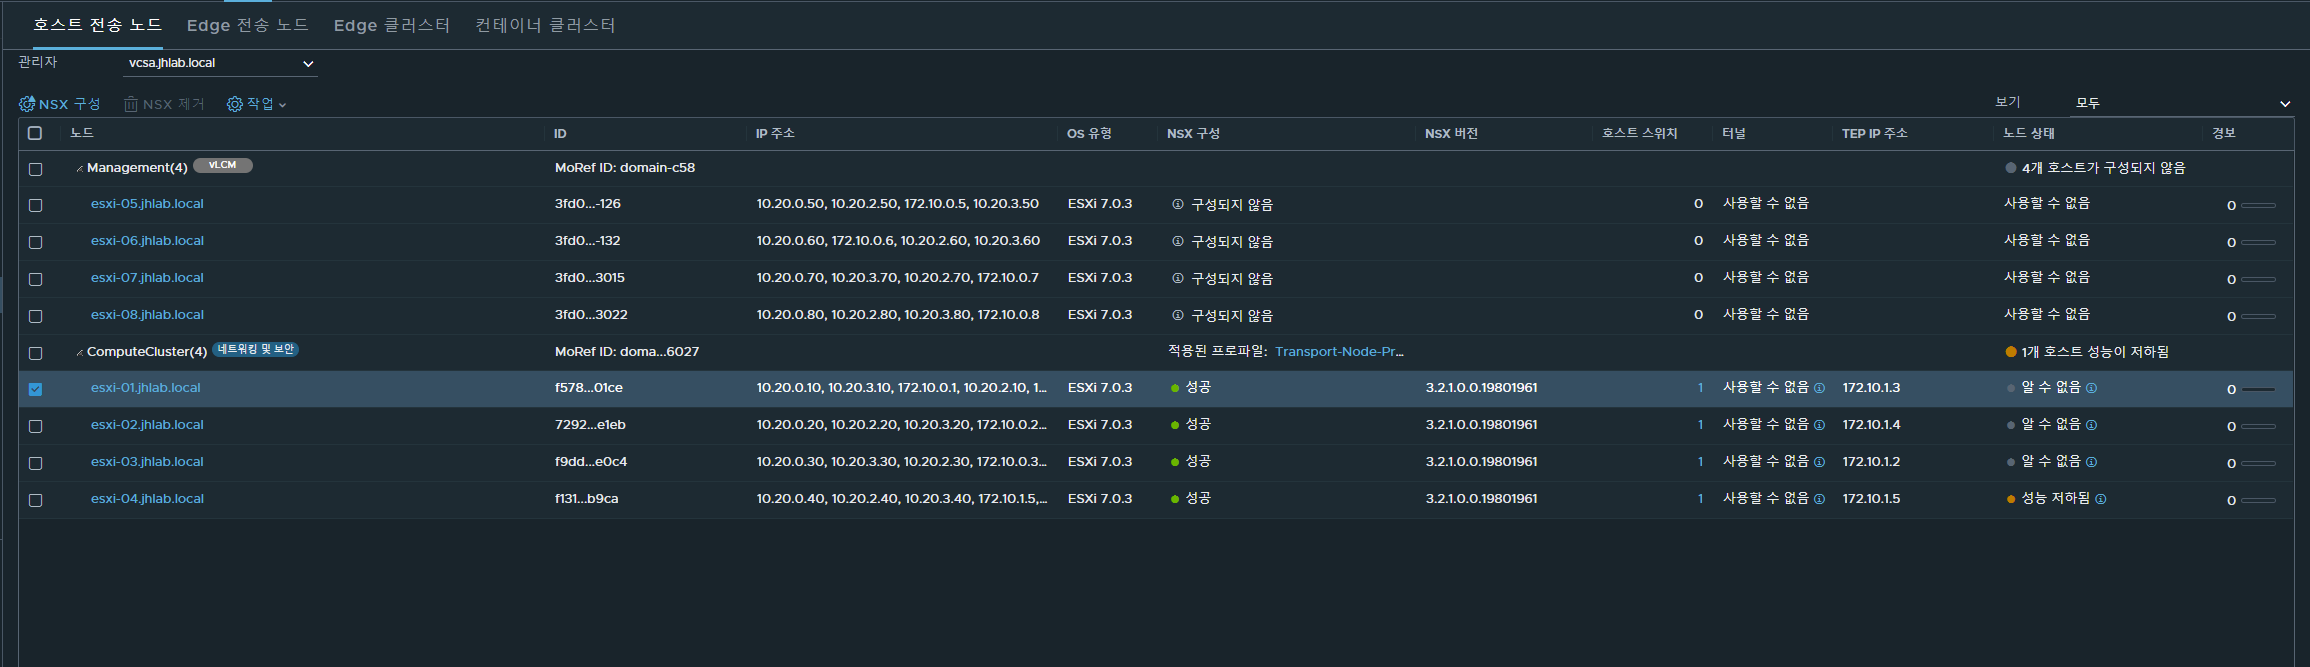Collapse the Management(4) cluster group
The height and width of the screenshot is (667, 2310).
point(79,169)
